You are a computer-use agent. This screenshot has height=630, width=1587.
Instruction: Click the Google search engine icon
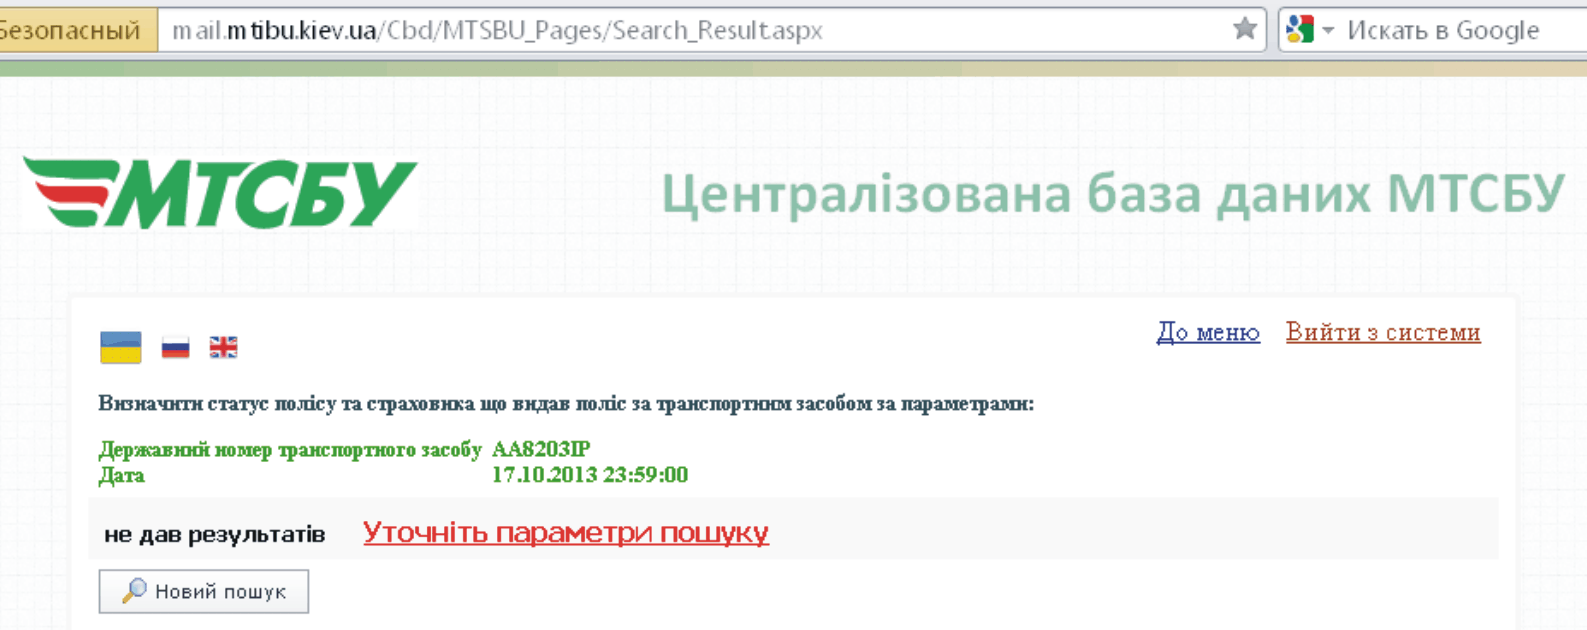coord(1300,29)
